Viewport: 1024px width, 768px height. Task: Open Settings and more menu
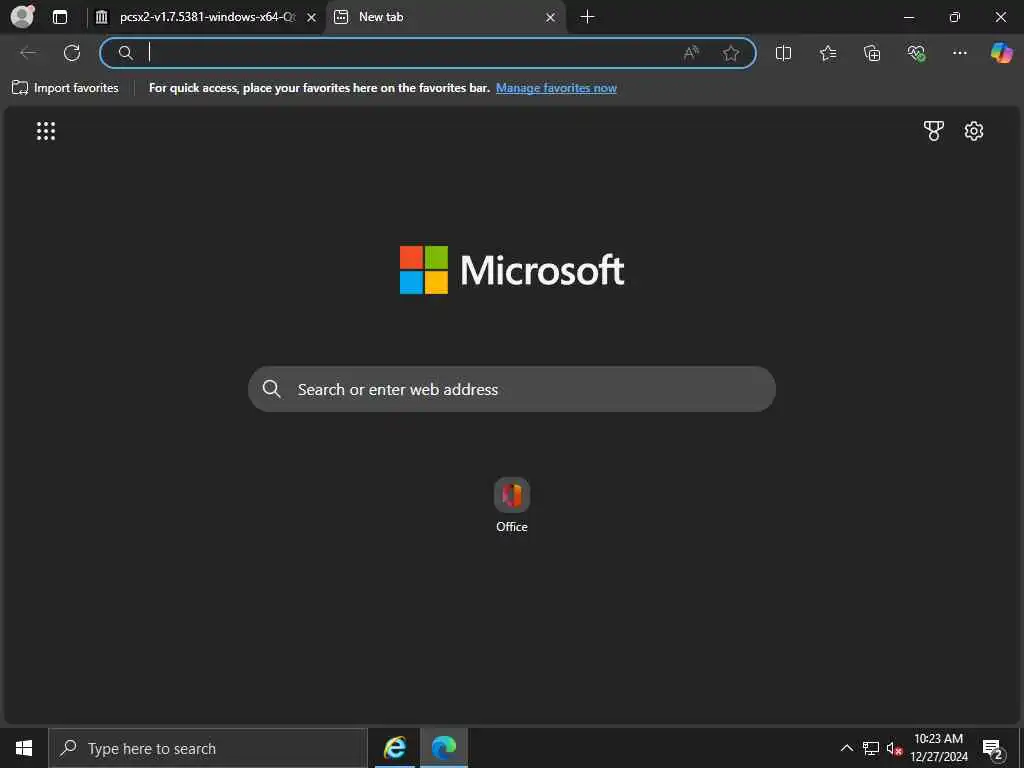(959, 53)
